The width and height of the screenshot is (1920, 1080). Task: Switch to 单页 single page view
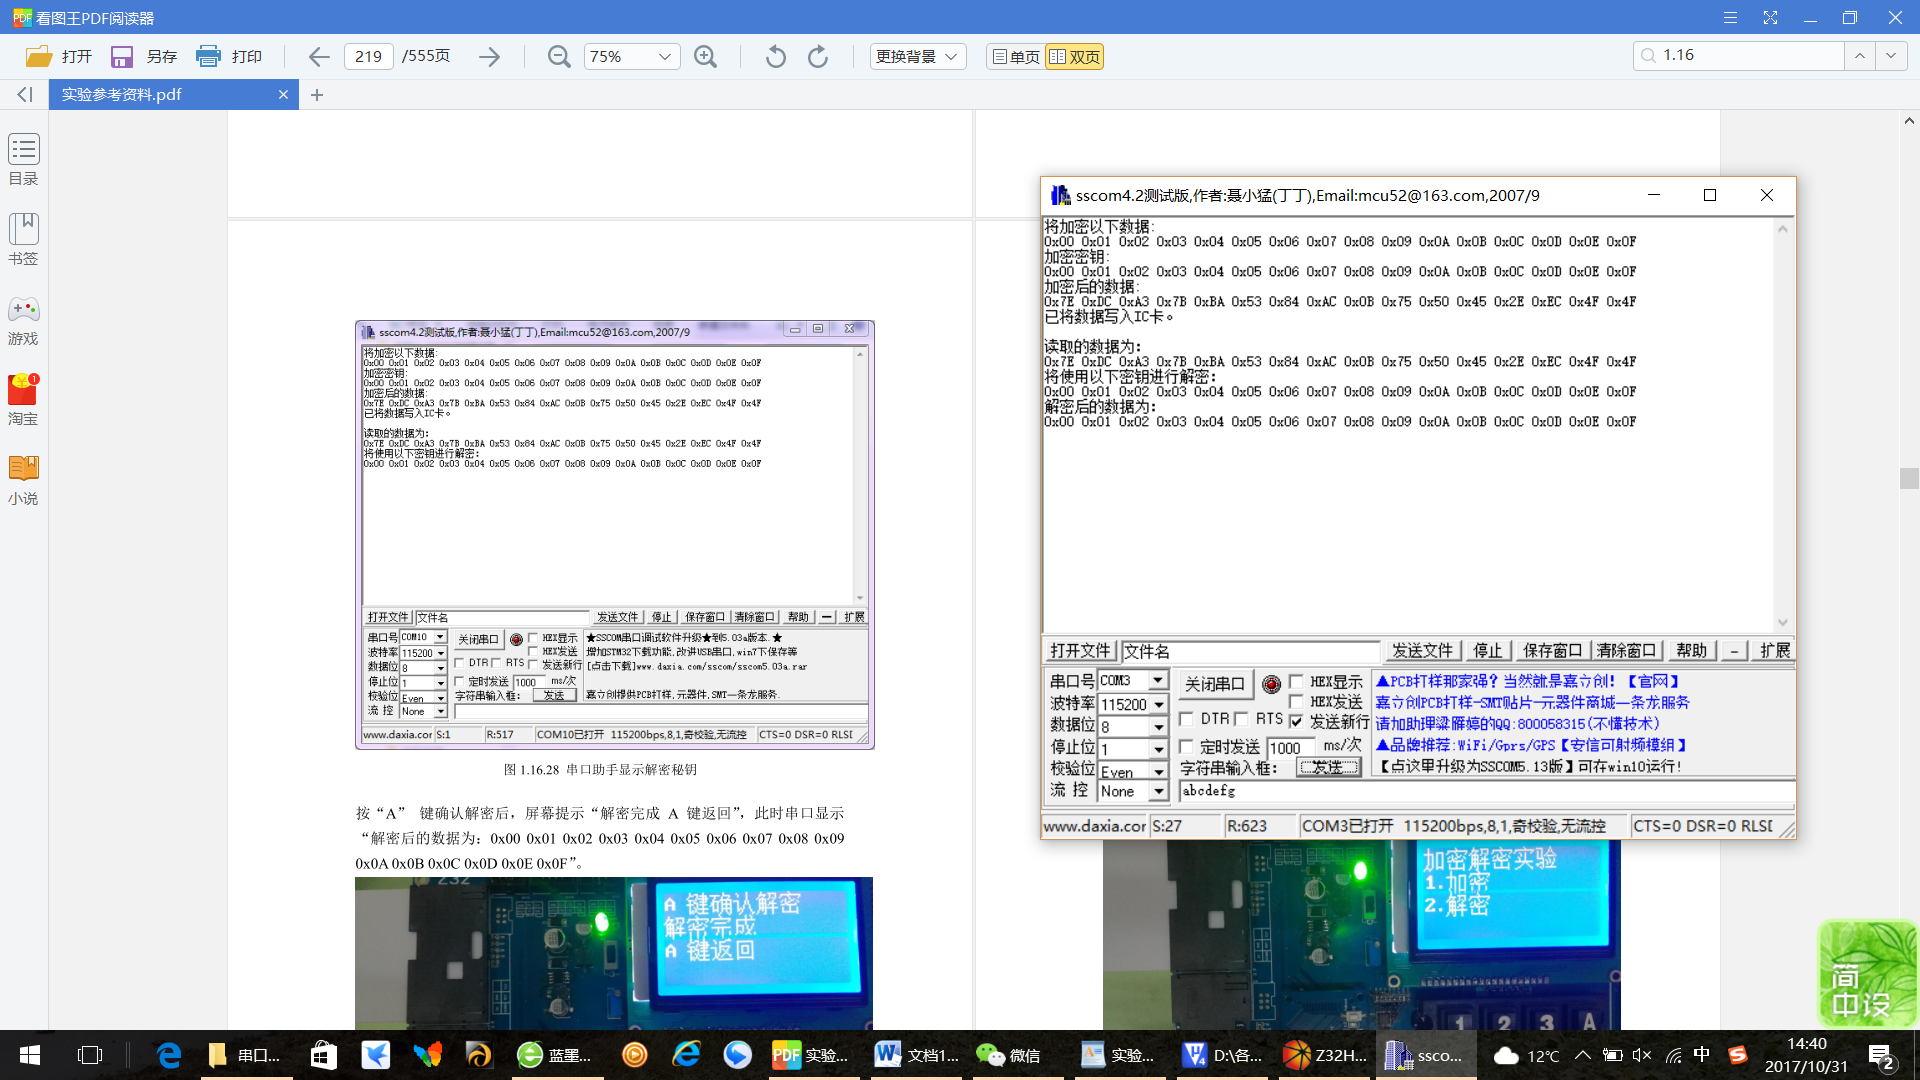click(x=1016, y=57)
